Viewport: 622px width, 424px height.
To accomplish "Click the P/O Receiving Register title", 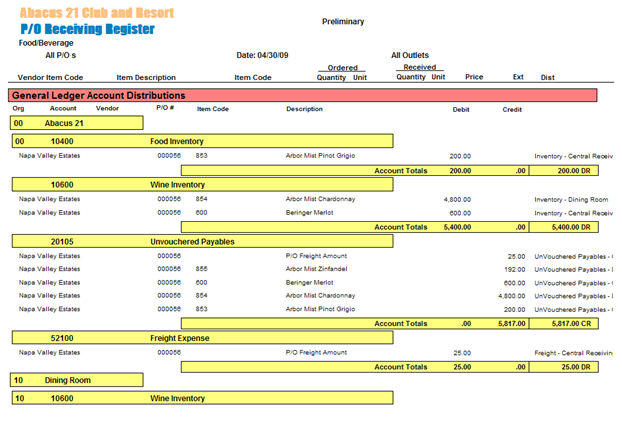I will click(87, 29).
